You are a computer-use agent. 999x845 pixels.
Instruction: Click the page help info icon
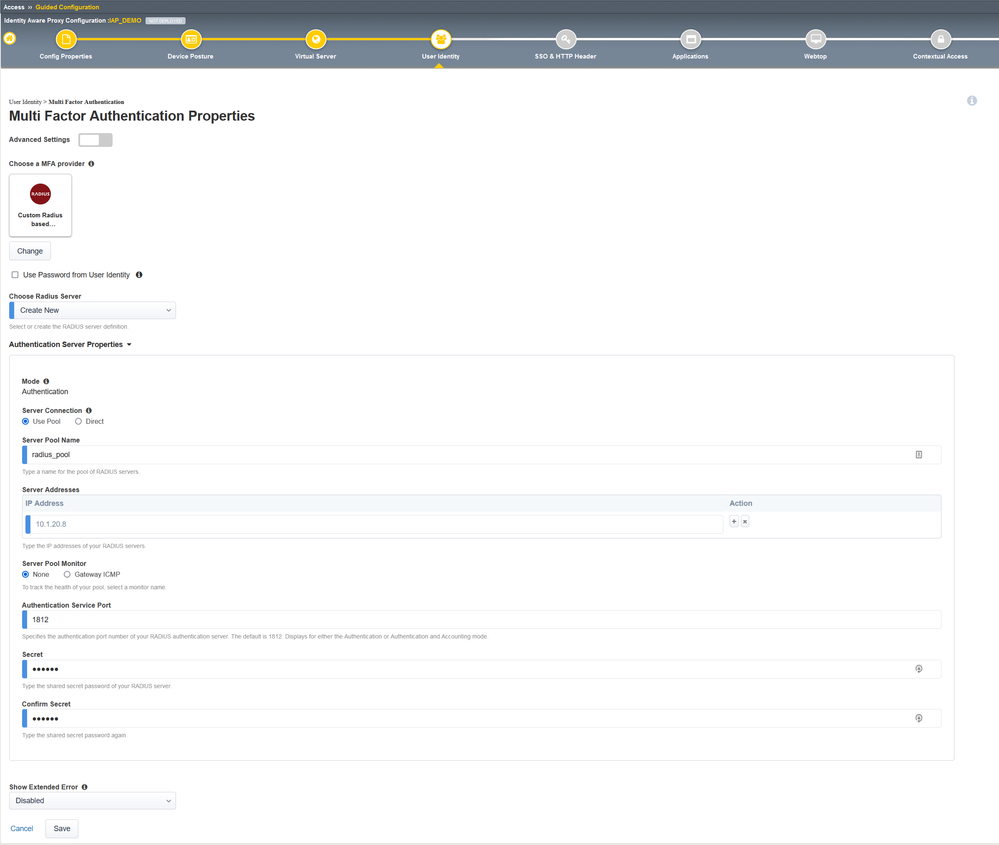[x=972, y=101]
